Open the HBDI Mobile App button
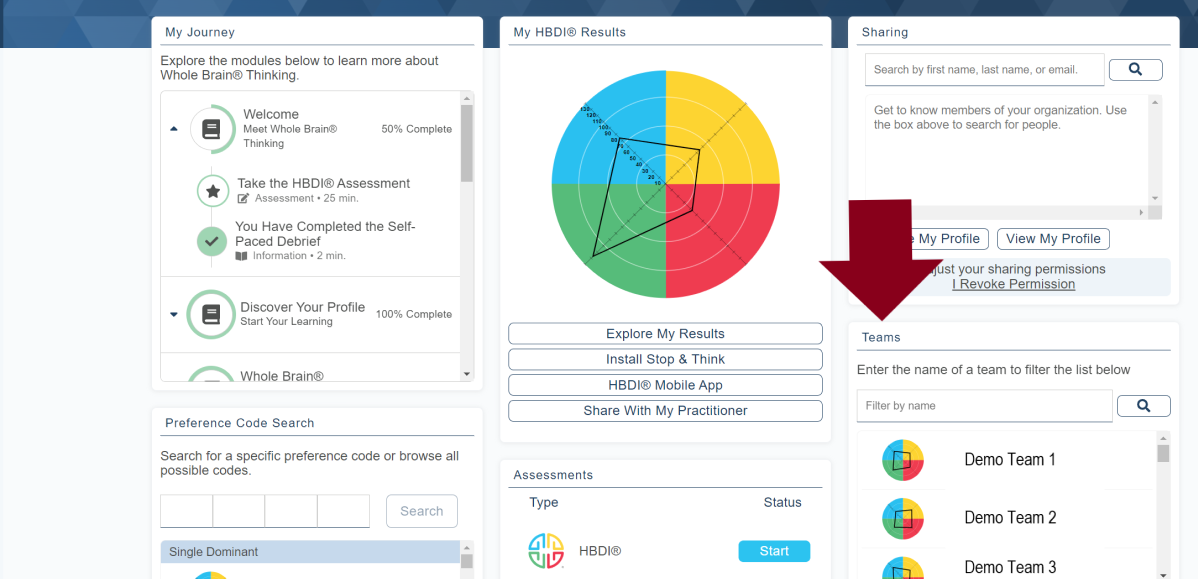 point(665,385)
